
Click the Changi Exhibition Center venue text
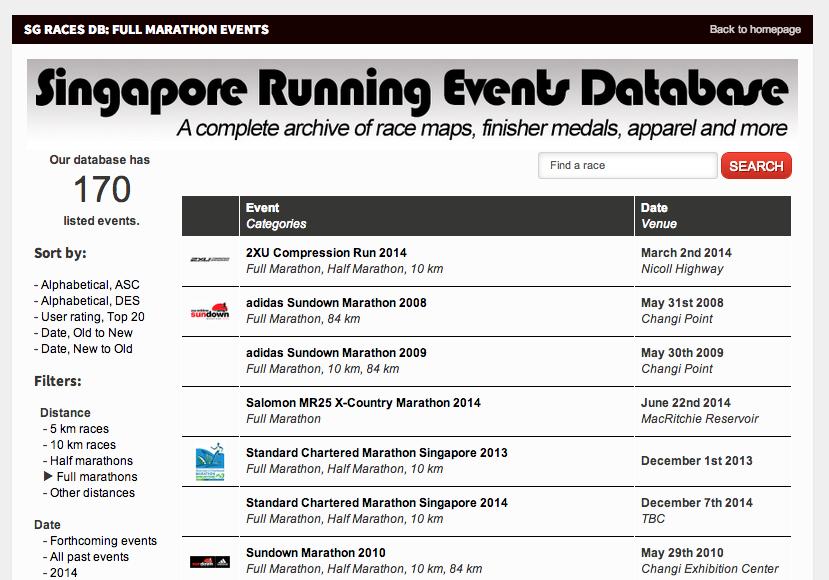(710, 569)
